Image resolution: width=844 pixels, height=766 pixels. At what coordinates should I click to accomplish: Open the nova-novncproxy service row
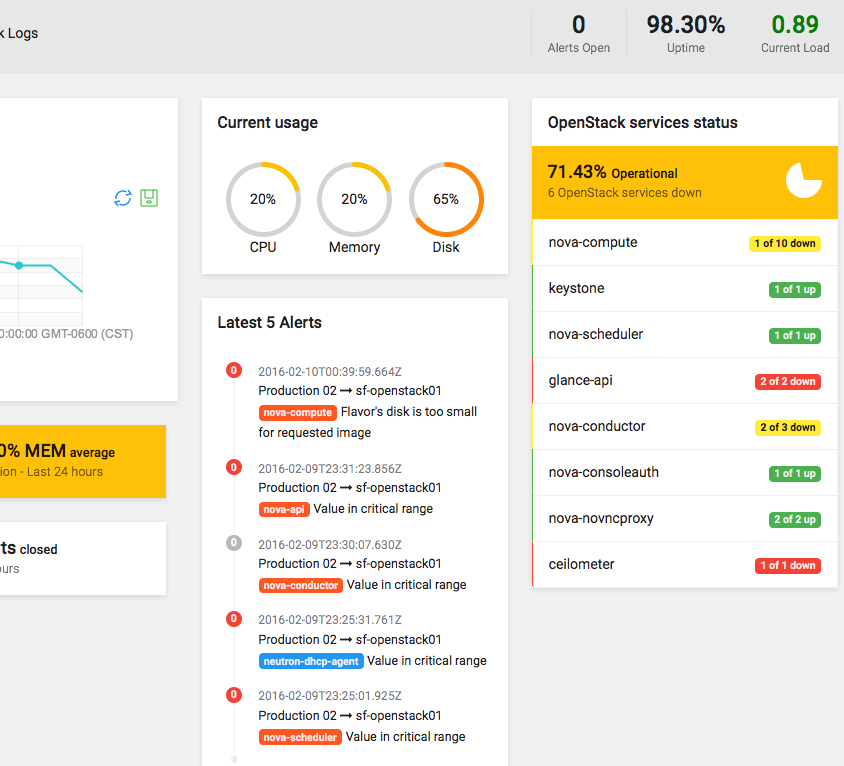click(x=685, y=518)
